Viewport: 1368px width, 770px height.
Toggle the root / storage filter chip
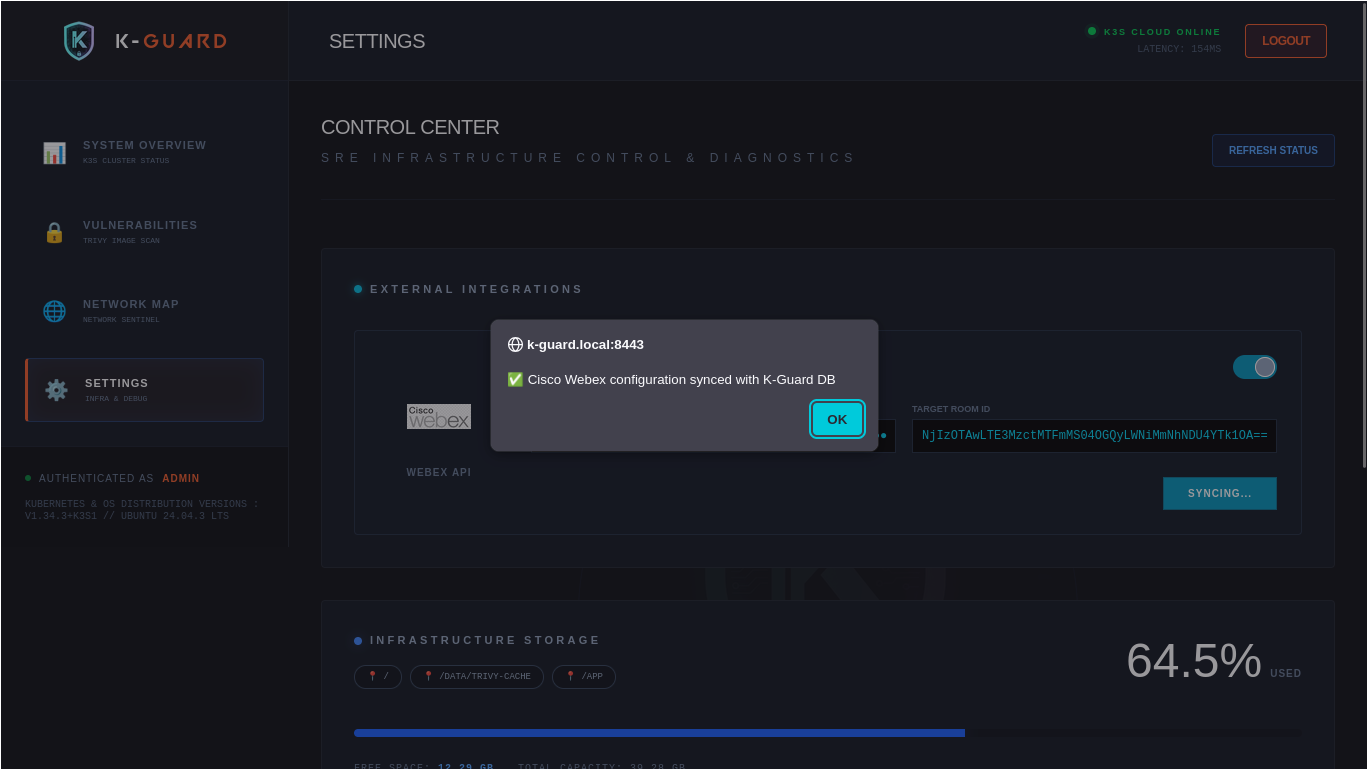[x=378, y=676]
